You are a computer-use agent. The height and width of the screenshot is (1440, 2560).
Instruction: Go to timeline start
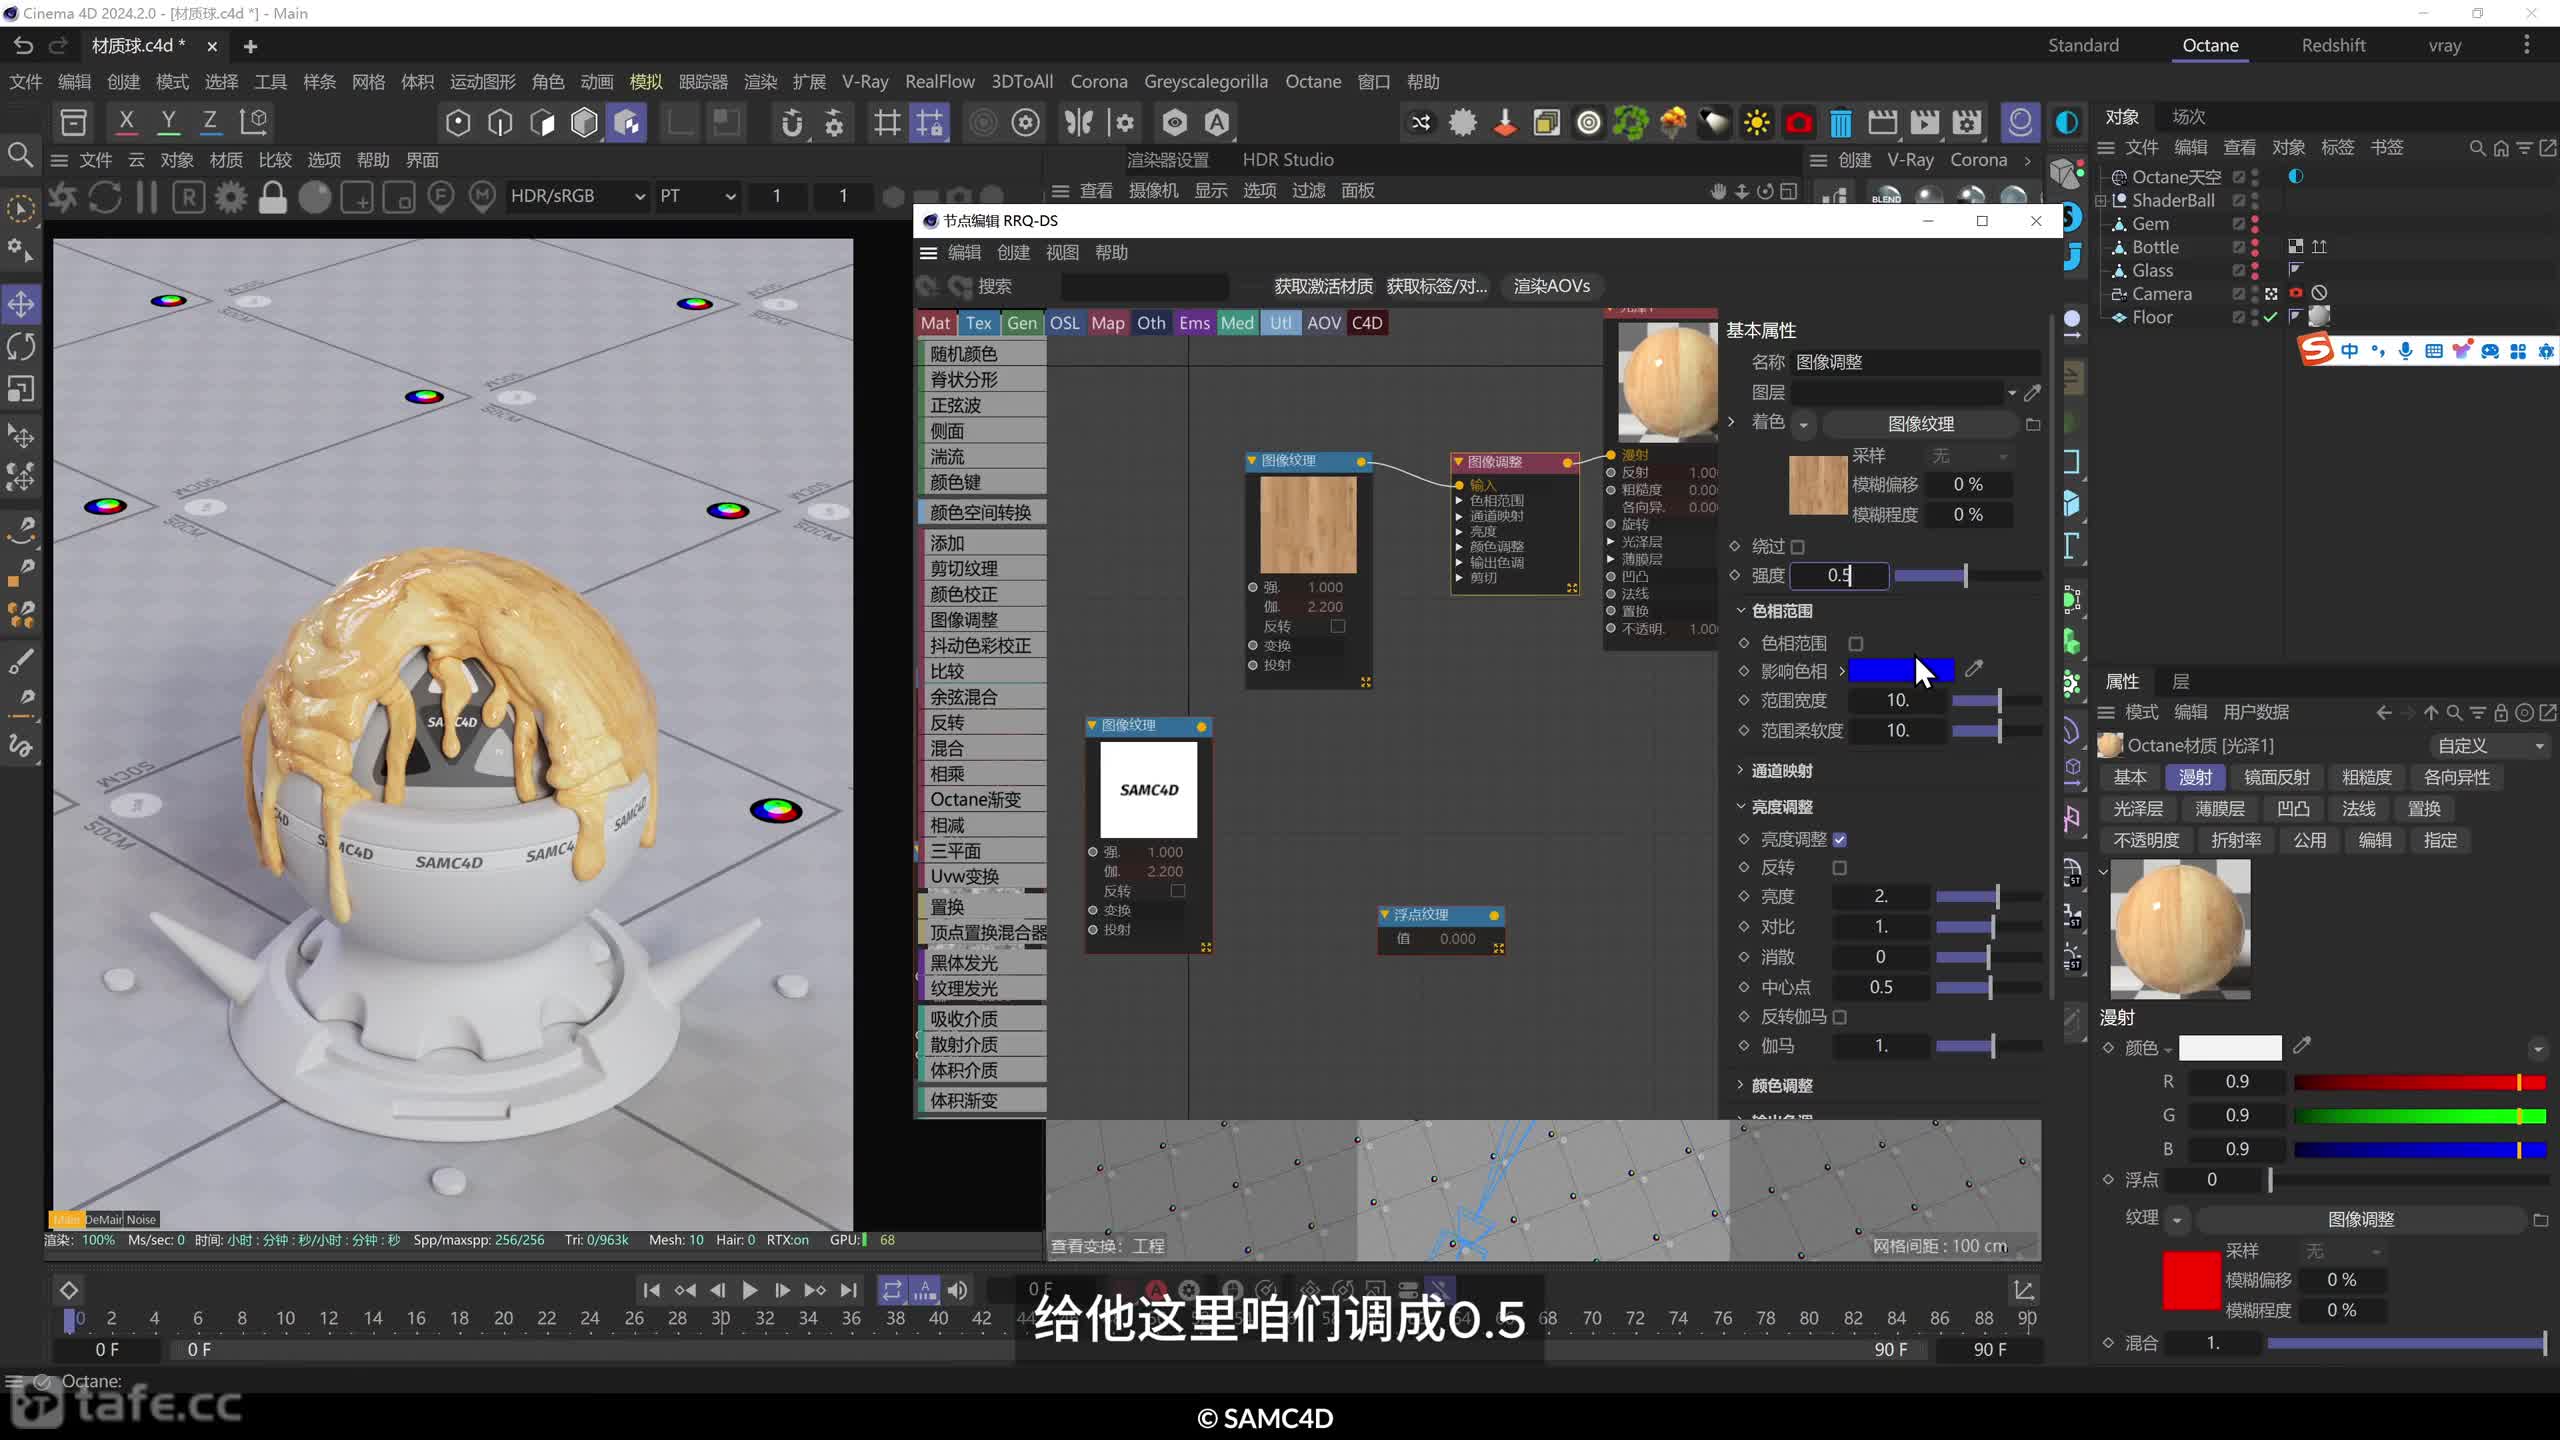(x=651, y=1290)
